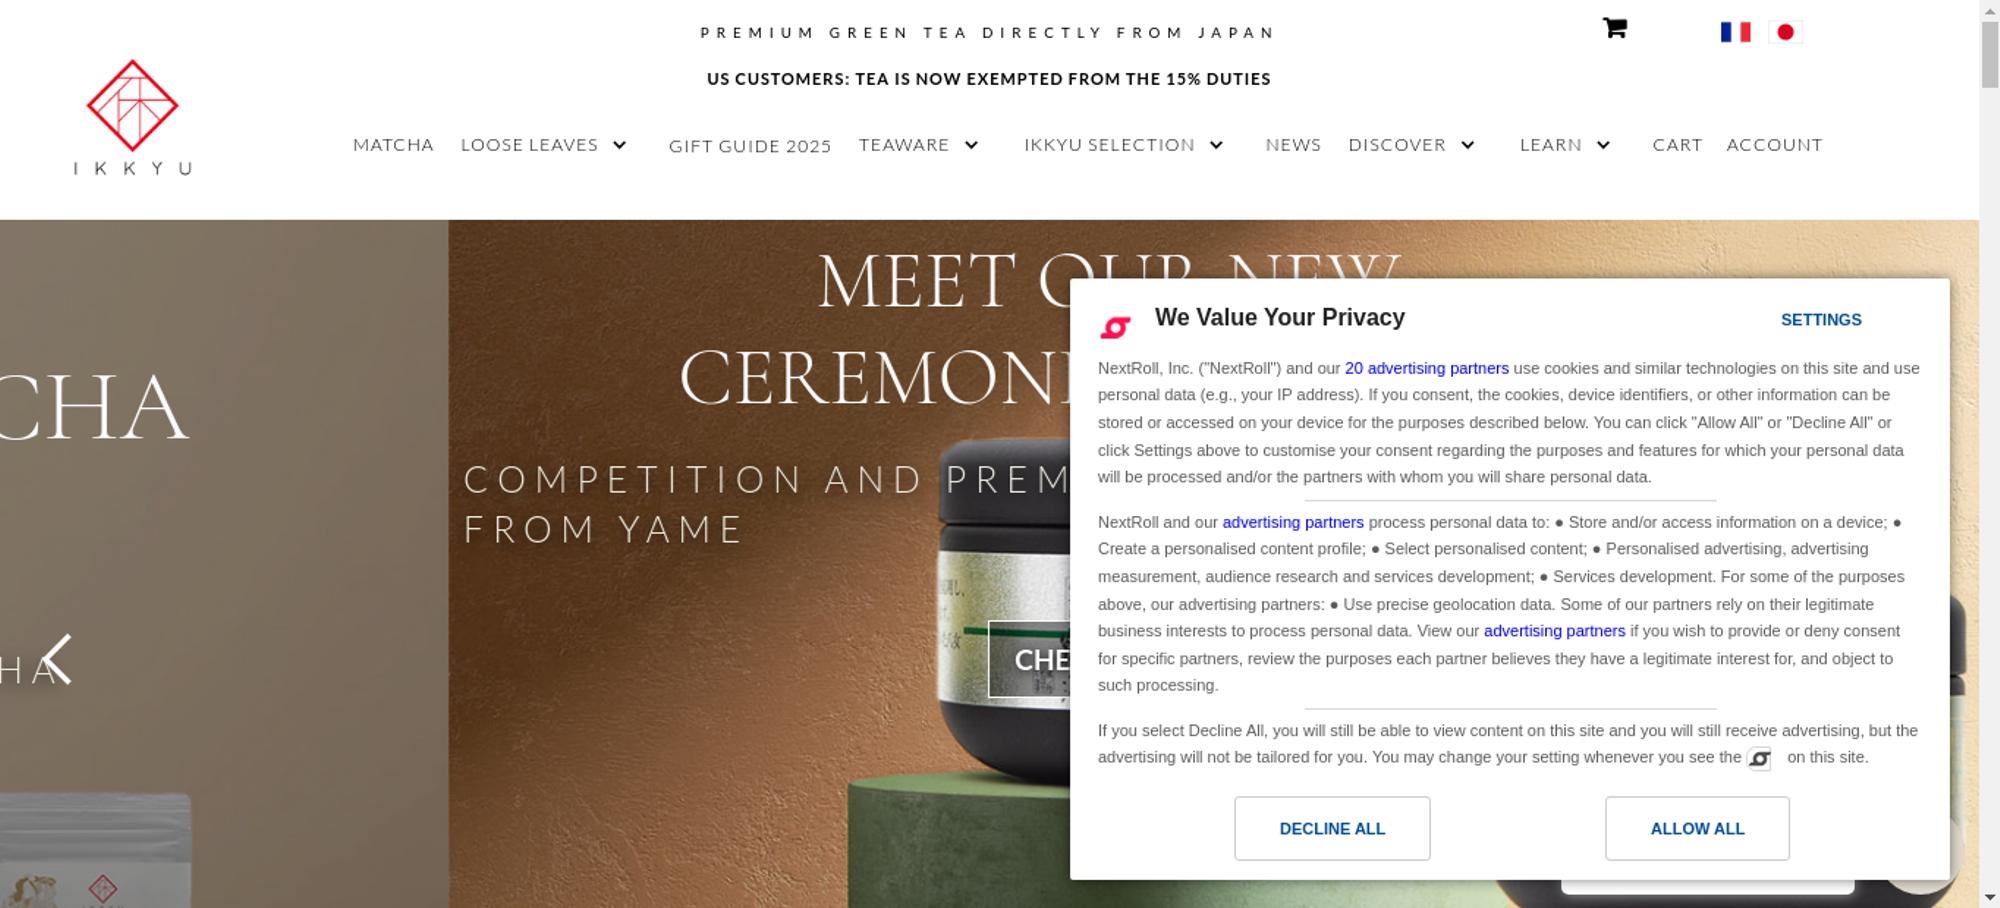Click the page vertical scrollbar thumb

[x=1990, y=55]
